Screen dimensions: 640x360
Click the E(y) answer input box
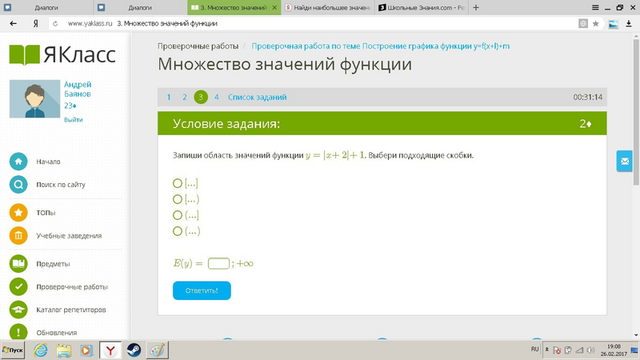pos(218,264)
